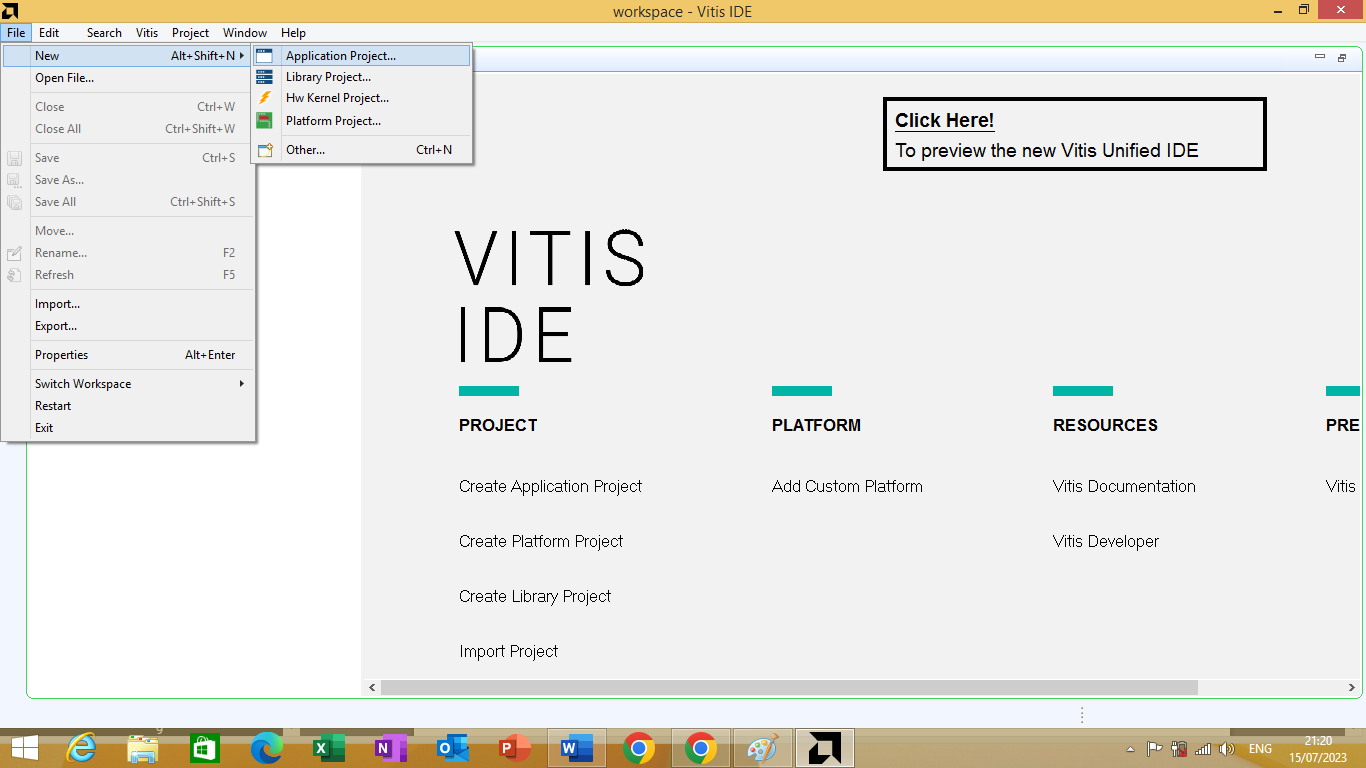Click Create Platform Project link
The image size is (1366, 768).
(541, 541)
